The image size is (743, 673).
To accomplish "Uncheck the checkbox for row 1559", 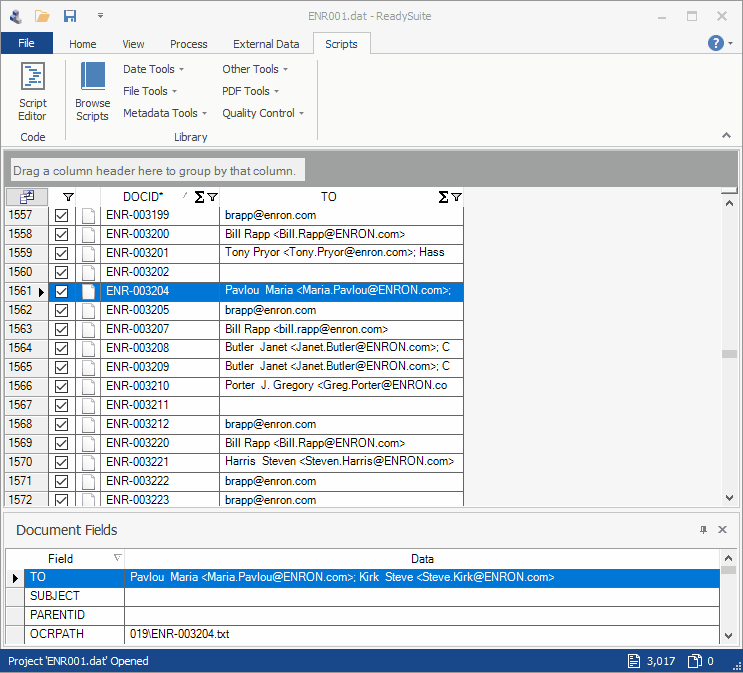I will coord(61,254).
